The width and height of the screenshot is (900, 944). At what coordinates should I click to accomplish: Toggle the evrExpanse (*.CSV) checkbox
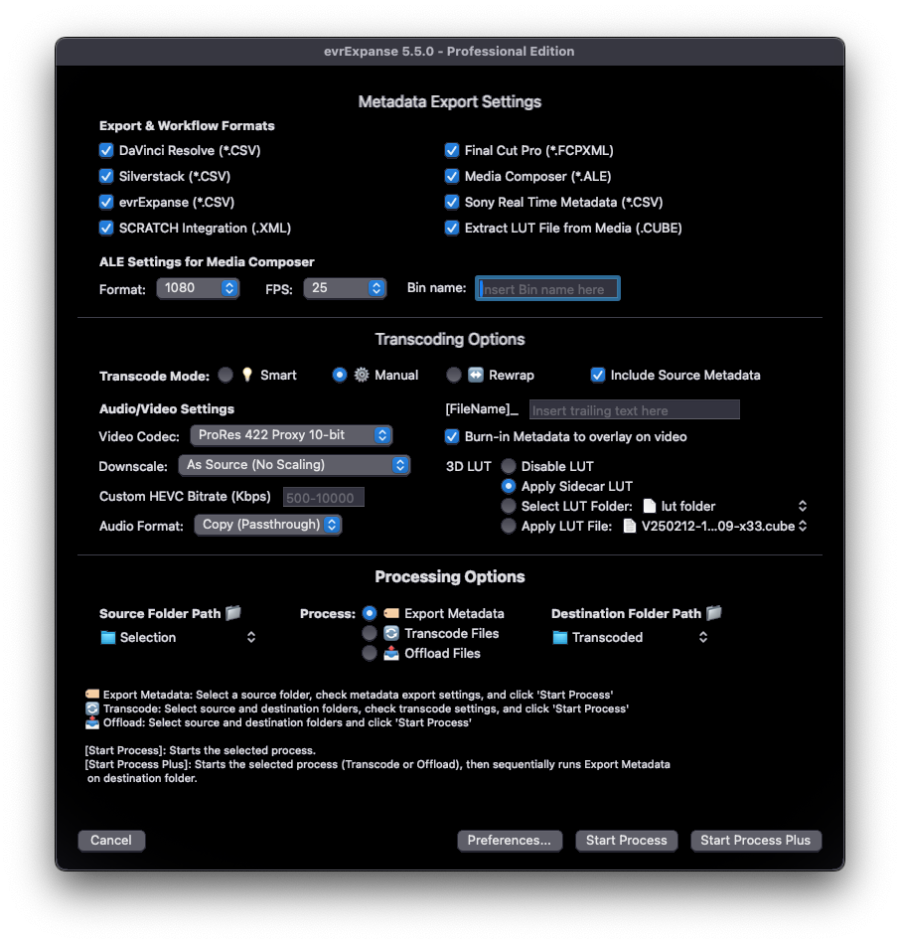pyautogui.click(x=106, y=202)
